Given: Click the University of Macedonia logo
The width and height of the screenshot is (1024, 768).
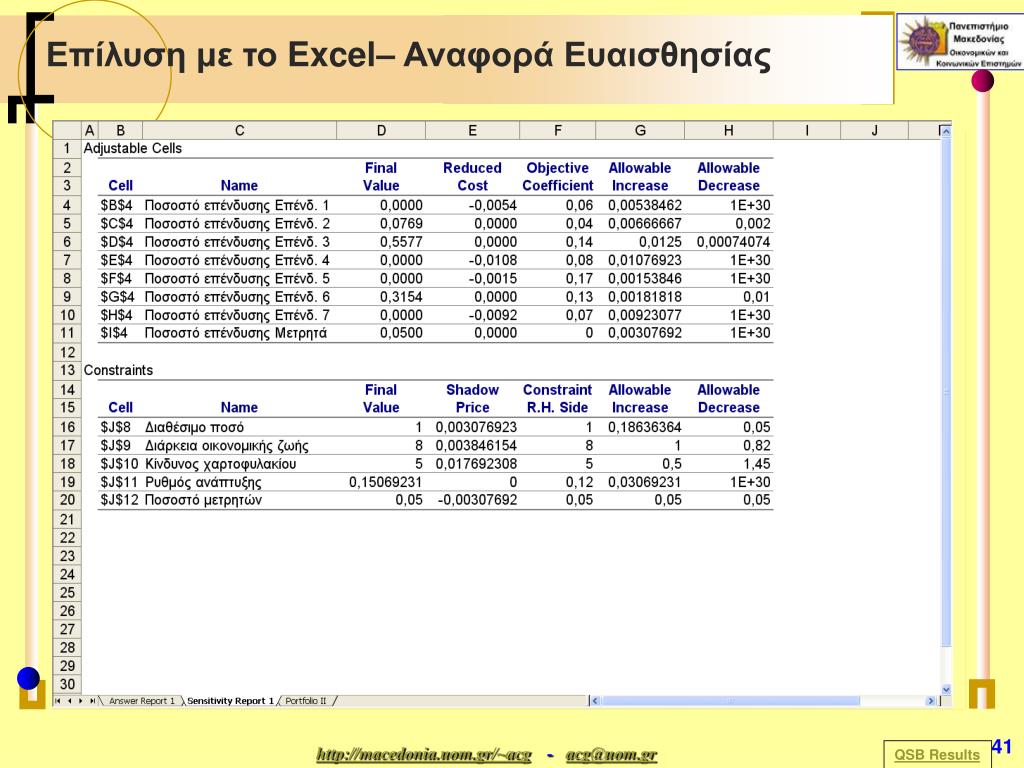Looking at the screenshot, I should (x=960, y=42).
